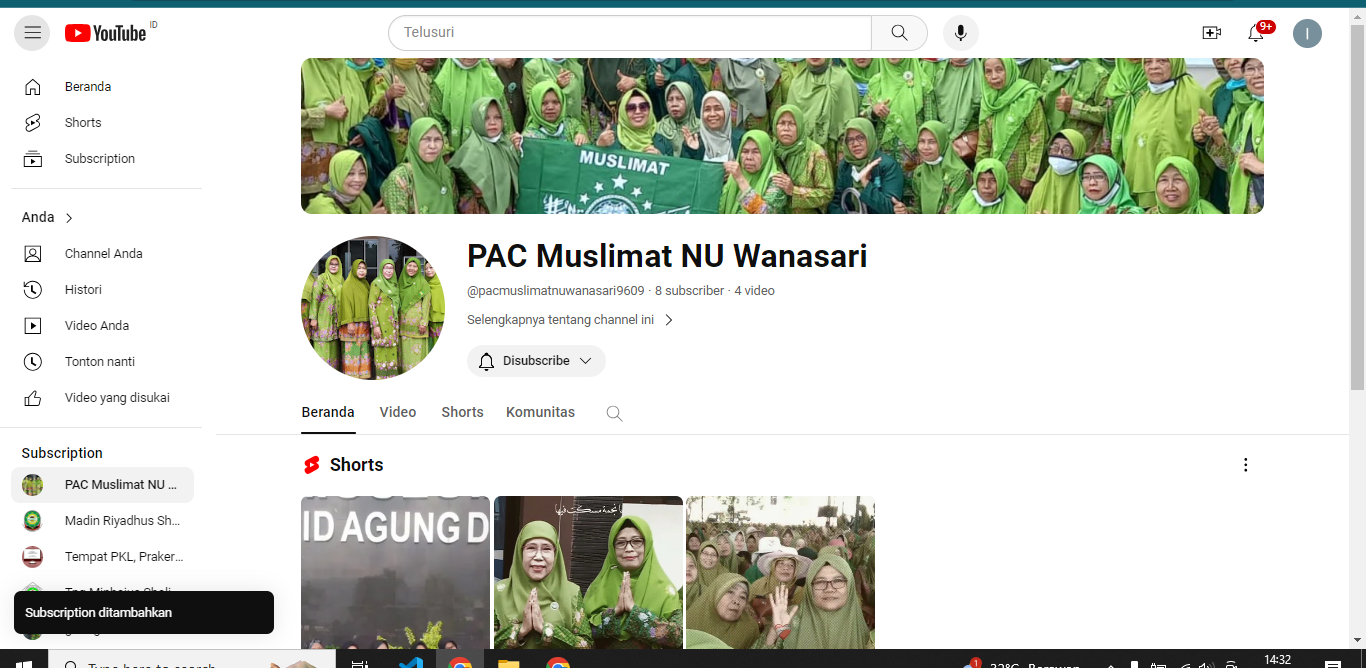Start voice search with microphone
This screenshot has height=668, width=1366.
click(960, 33)
